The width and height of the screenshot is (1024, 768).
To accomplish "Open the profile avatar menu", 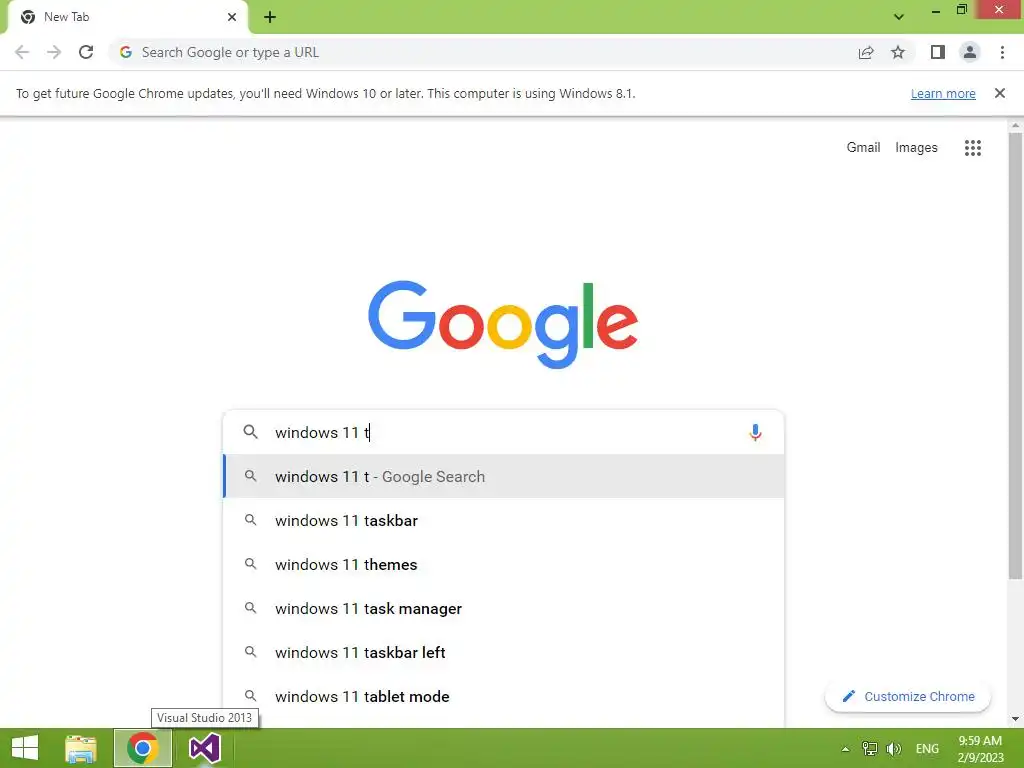I will coord(970,52).
